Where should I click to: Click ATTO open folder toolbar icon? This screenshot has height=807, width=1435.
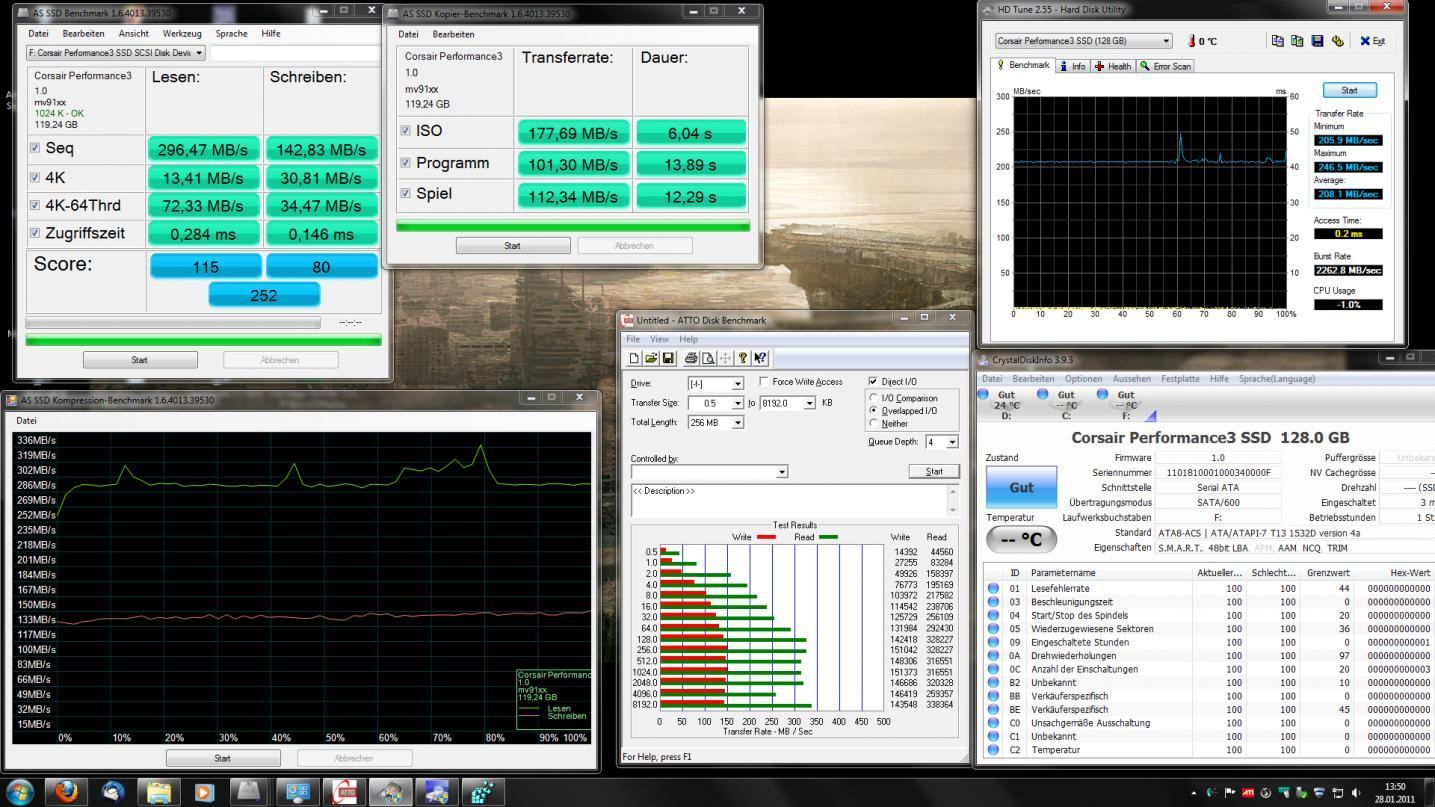(x=651, y=358)
